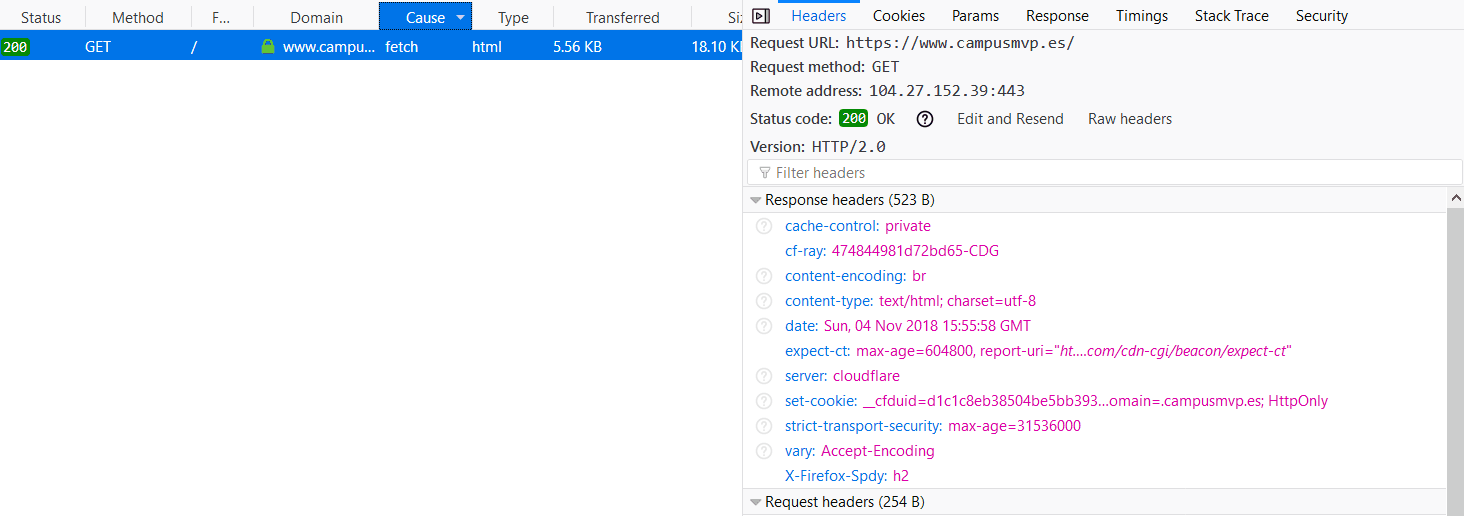Image resolution: width=1464 pixels, height=516 pixels.
Task: Click help icon beside cache-control header
Action: pyautogui.click(x=764, y=226)
